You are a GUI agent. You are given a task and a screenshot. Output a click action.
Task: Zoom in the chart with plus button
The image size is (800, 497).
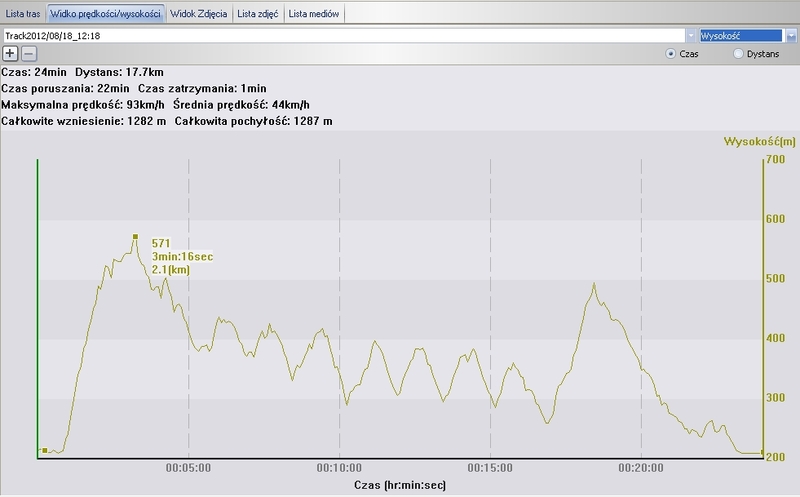click(10, 54)
